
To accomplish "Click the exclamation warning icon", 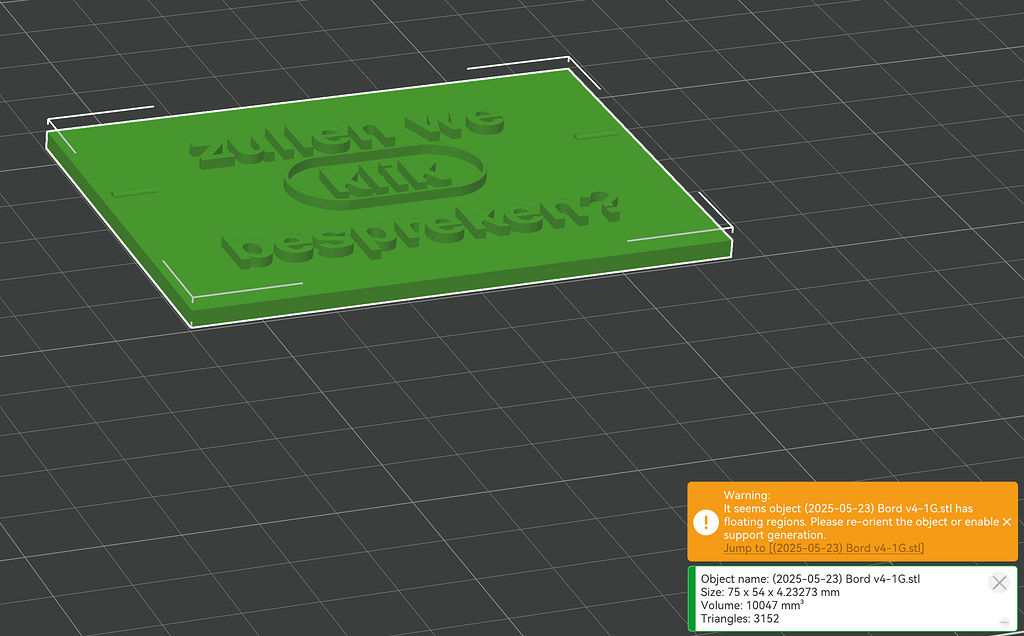I will (x=705, y=522).
